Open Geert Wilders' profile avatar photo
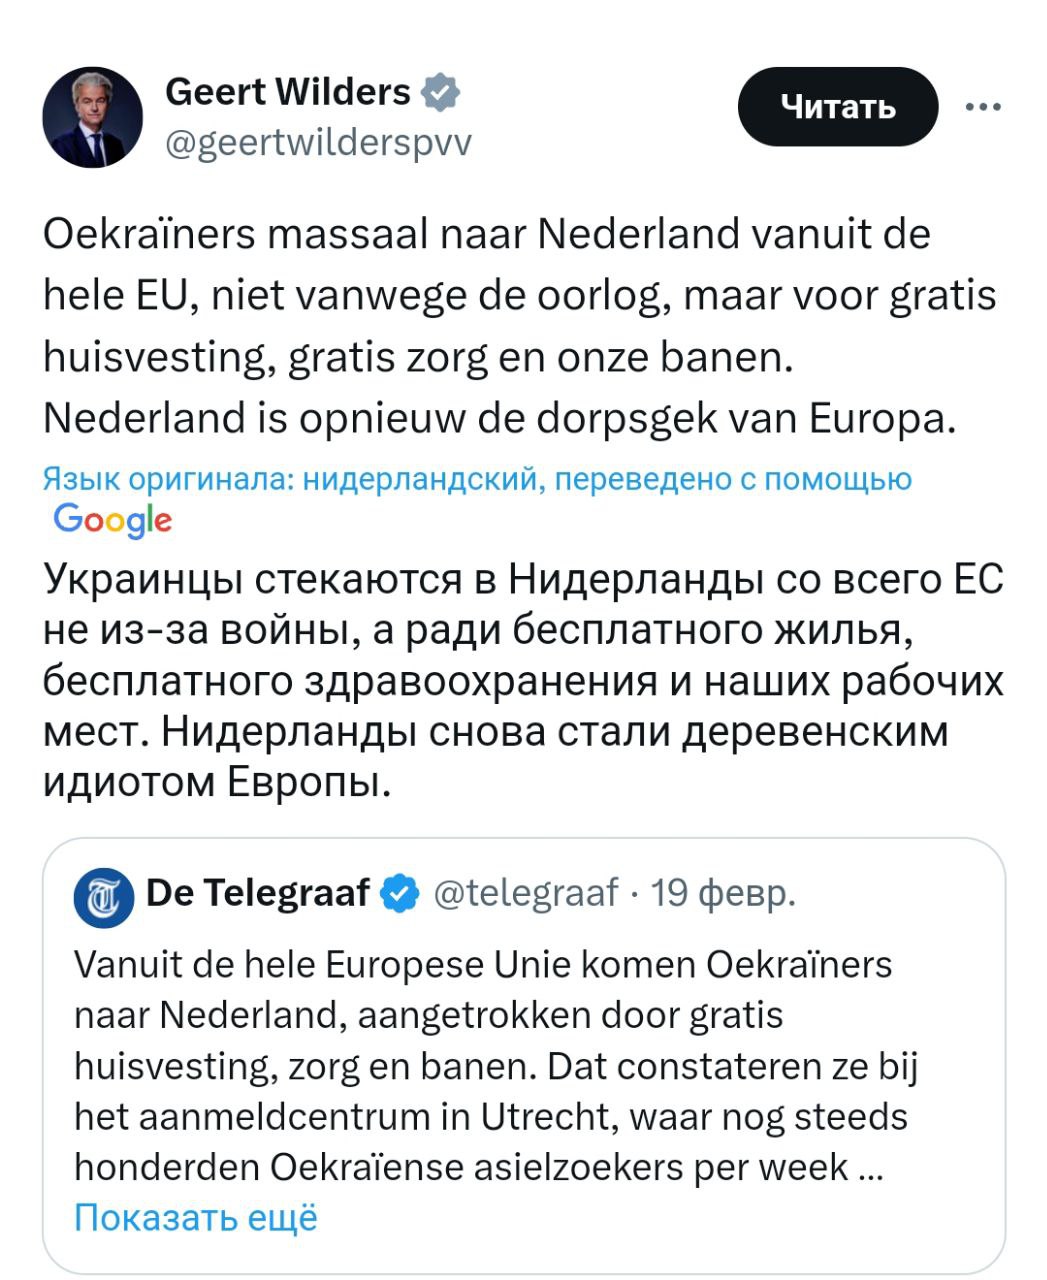 coord(92,118)
